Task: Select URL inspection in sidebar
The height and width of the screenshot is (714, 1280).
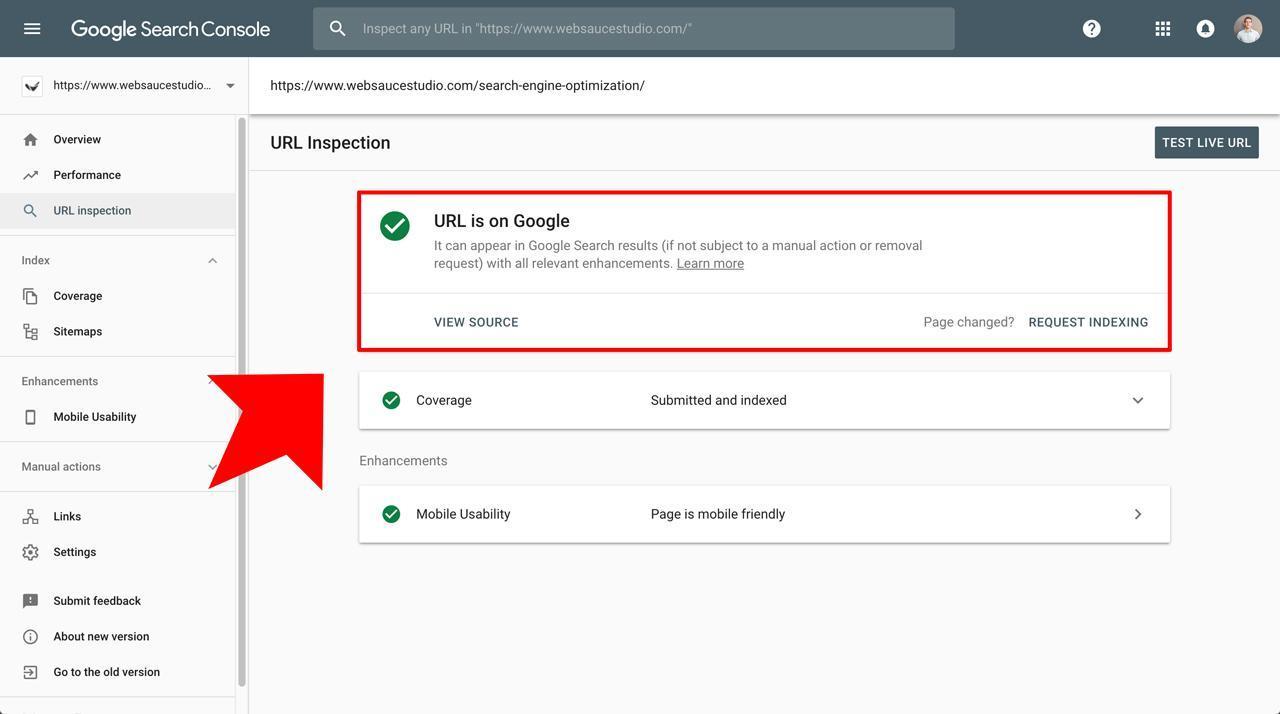Action: [118, 211]
